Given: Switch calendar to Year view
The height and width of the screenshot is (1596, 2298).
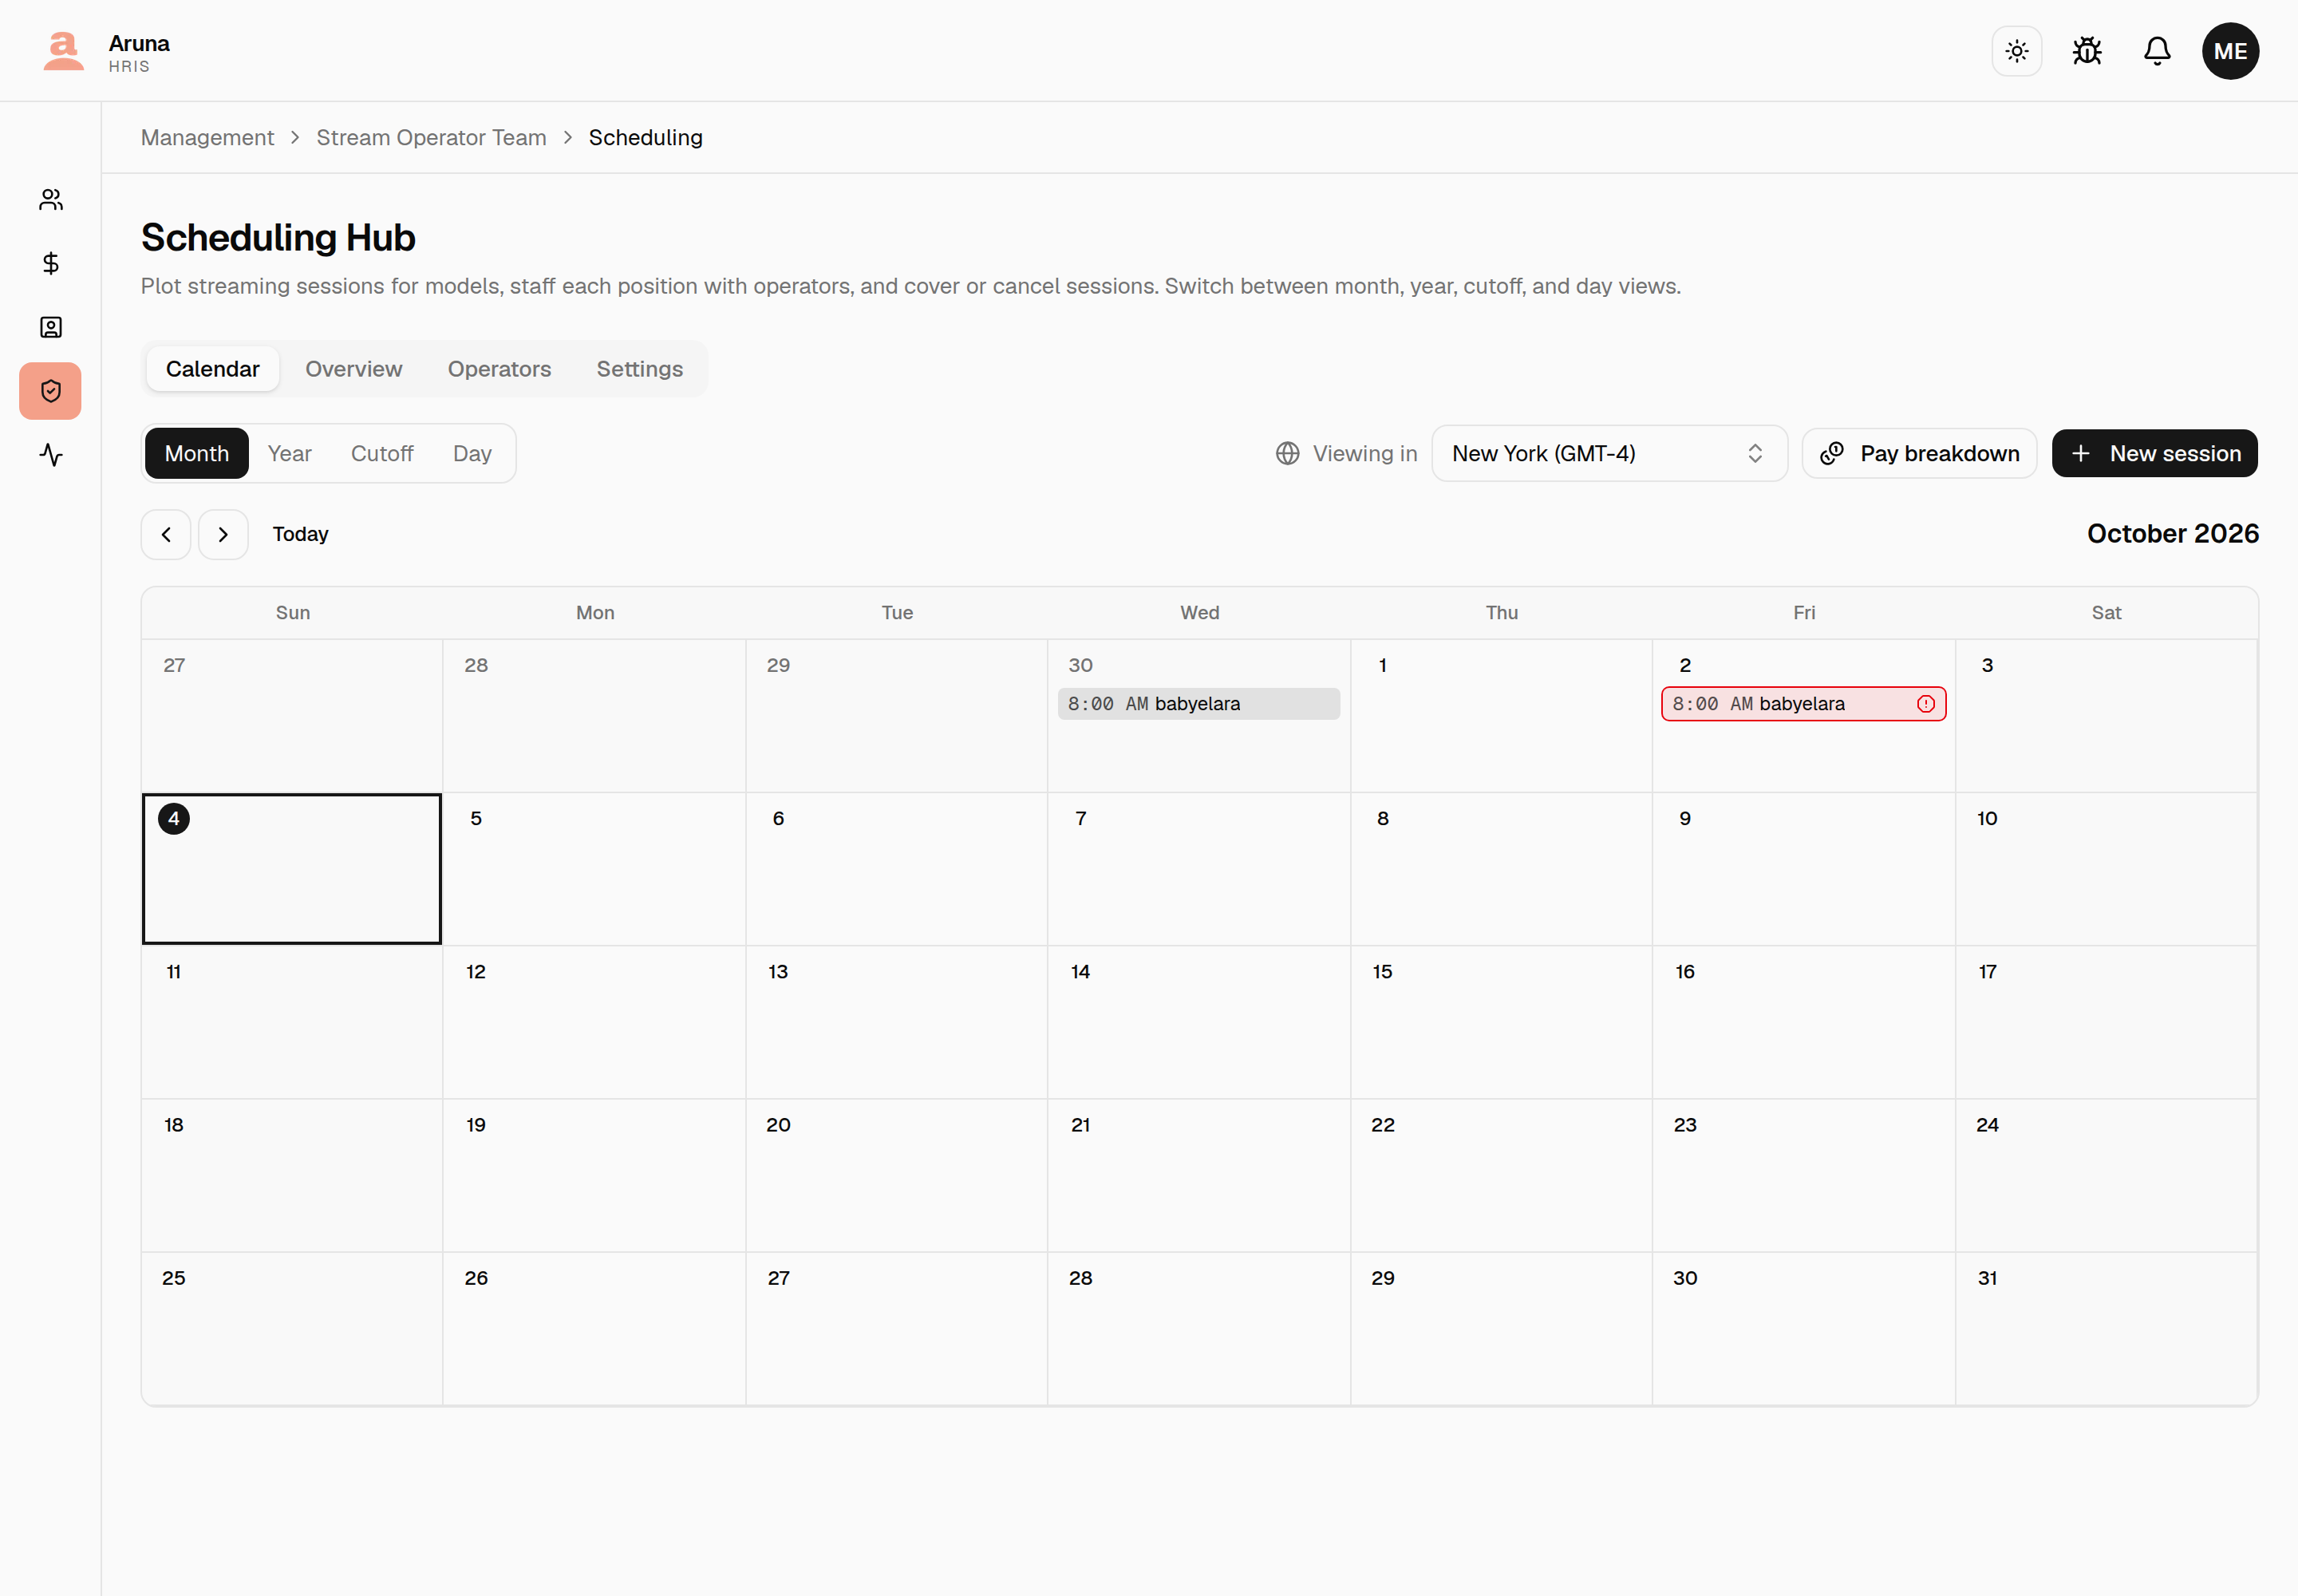Looking at the screenshot, I should click(290, 454).
